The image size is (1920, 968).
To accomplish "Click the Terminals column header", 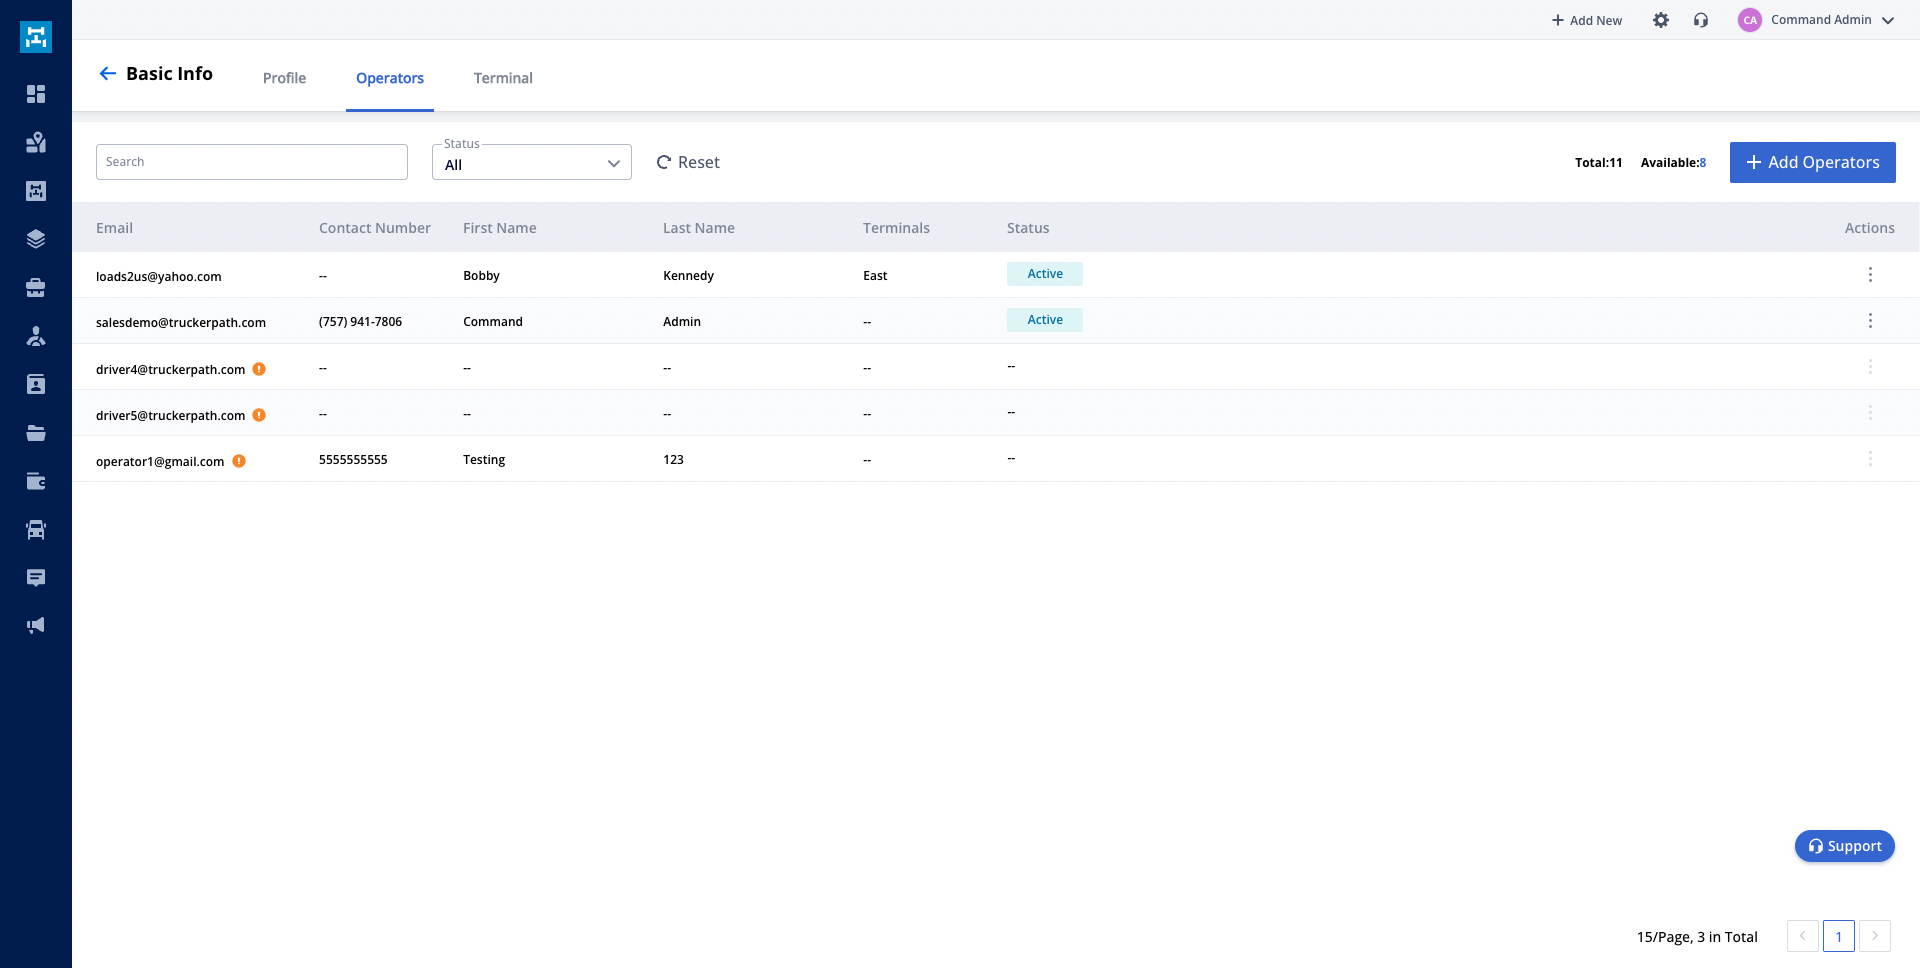I will coord(896,228).
